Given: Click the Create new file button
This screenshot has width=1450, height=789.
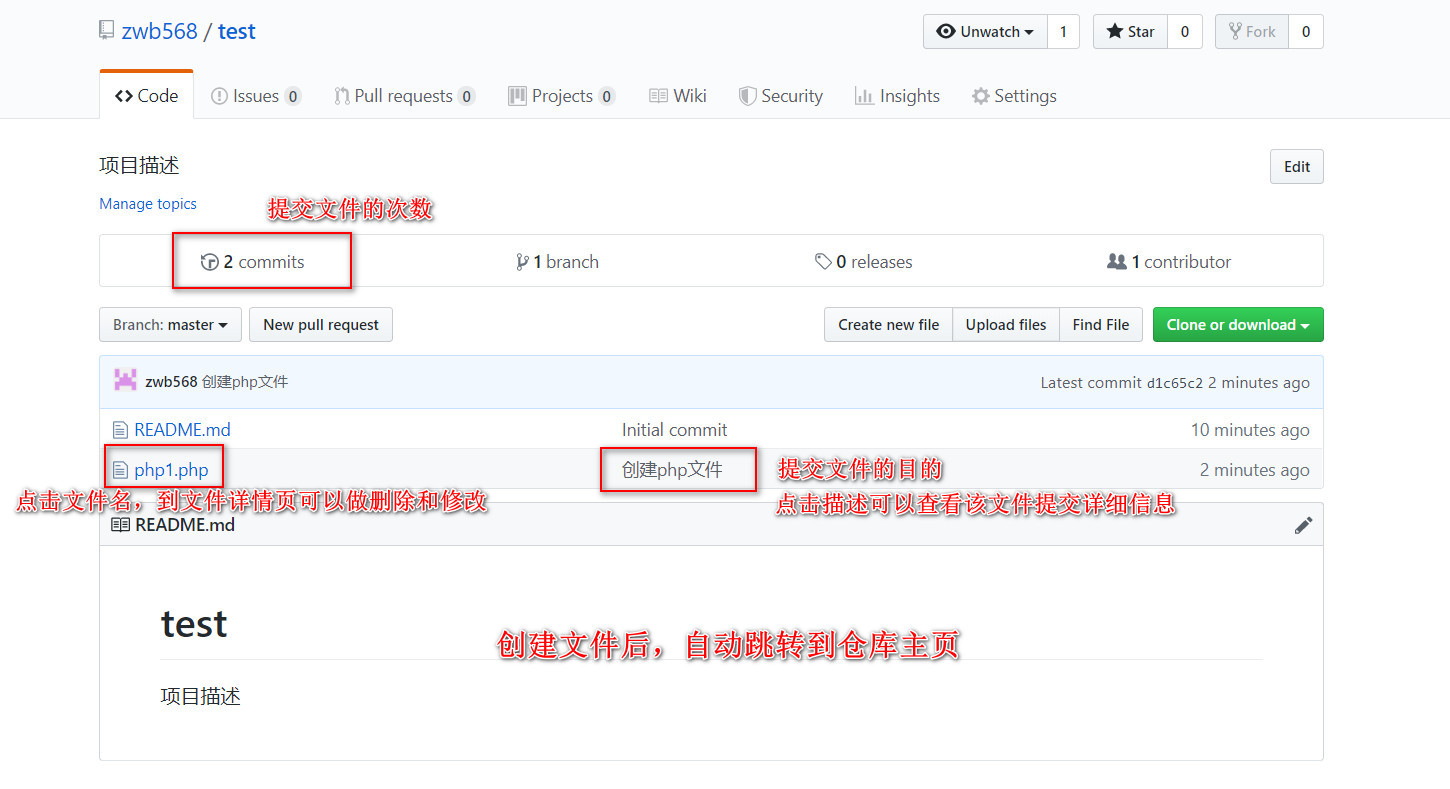Looking at the screenshot, I should click(888, 324).
